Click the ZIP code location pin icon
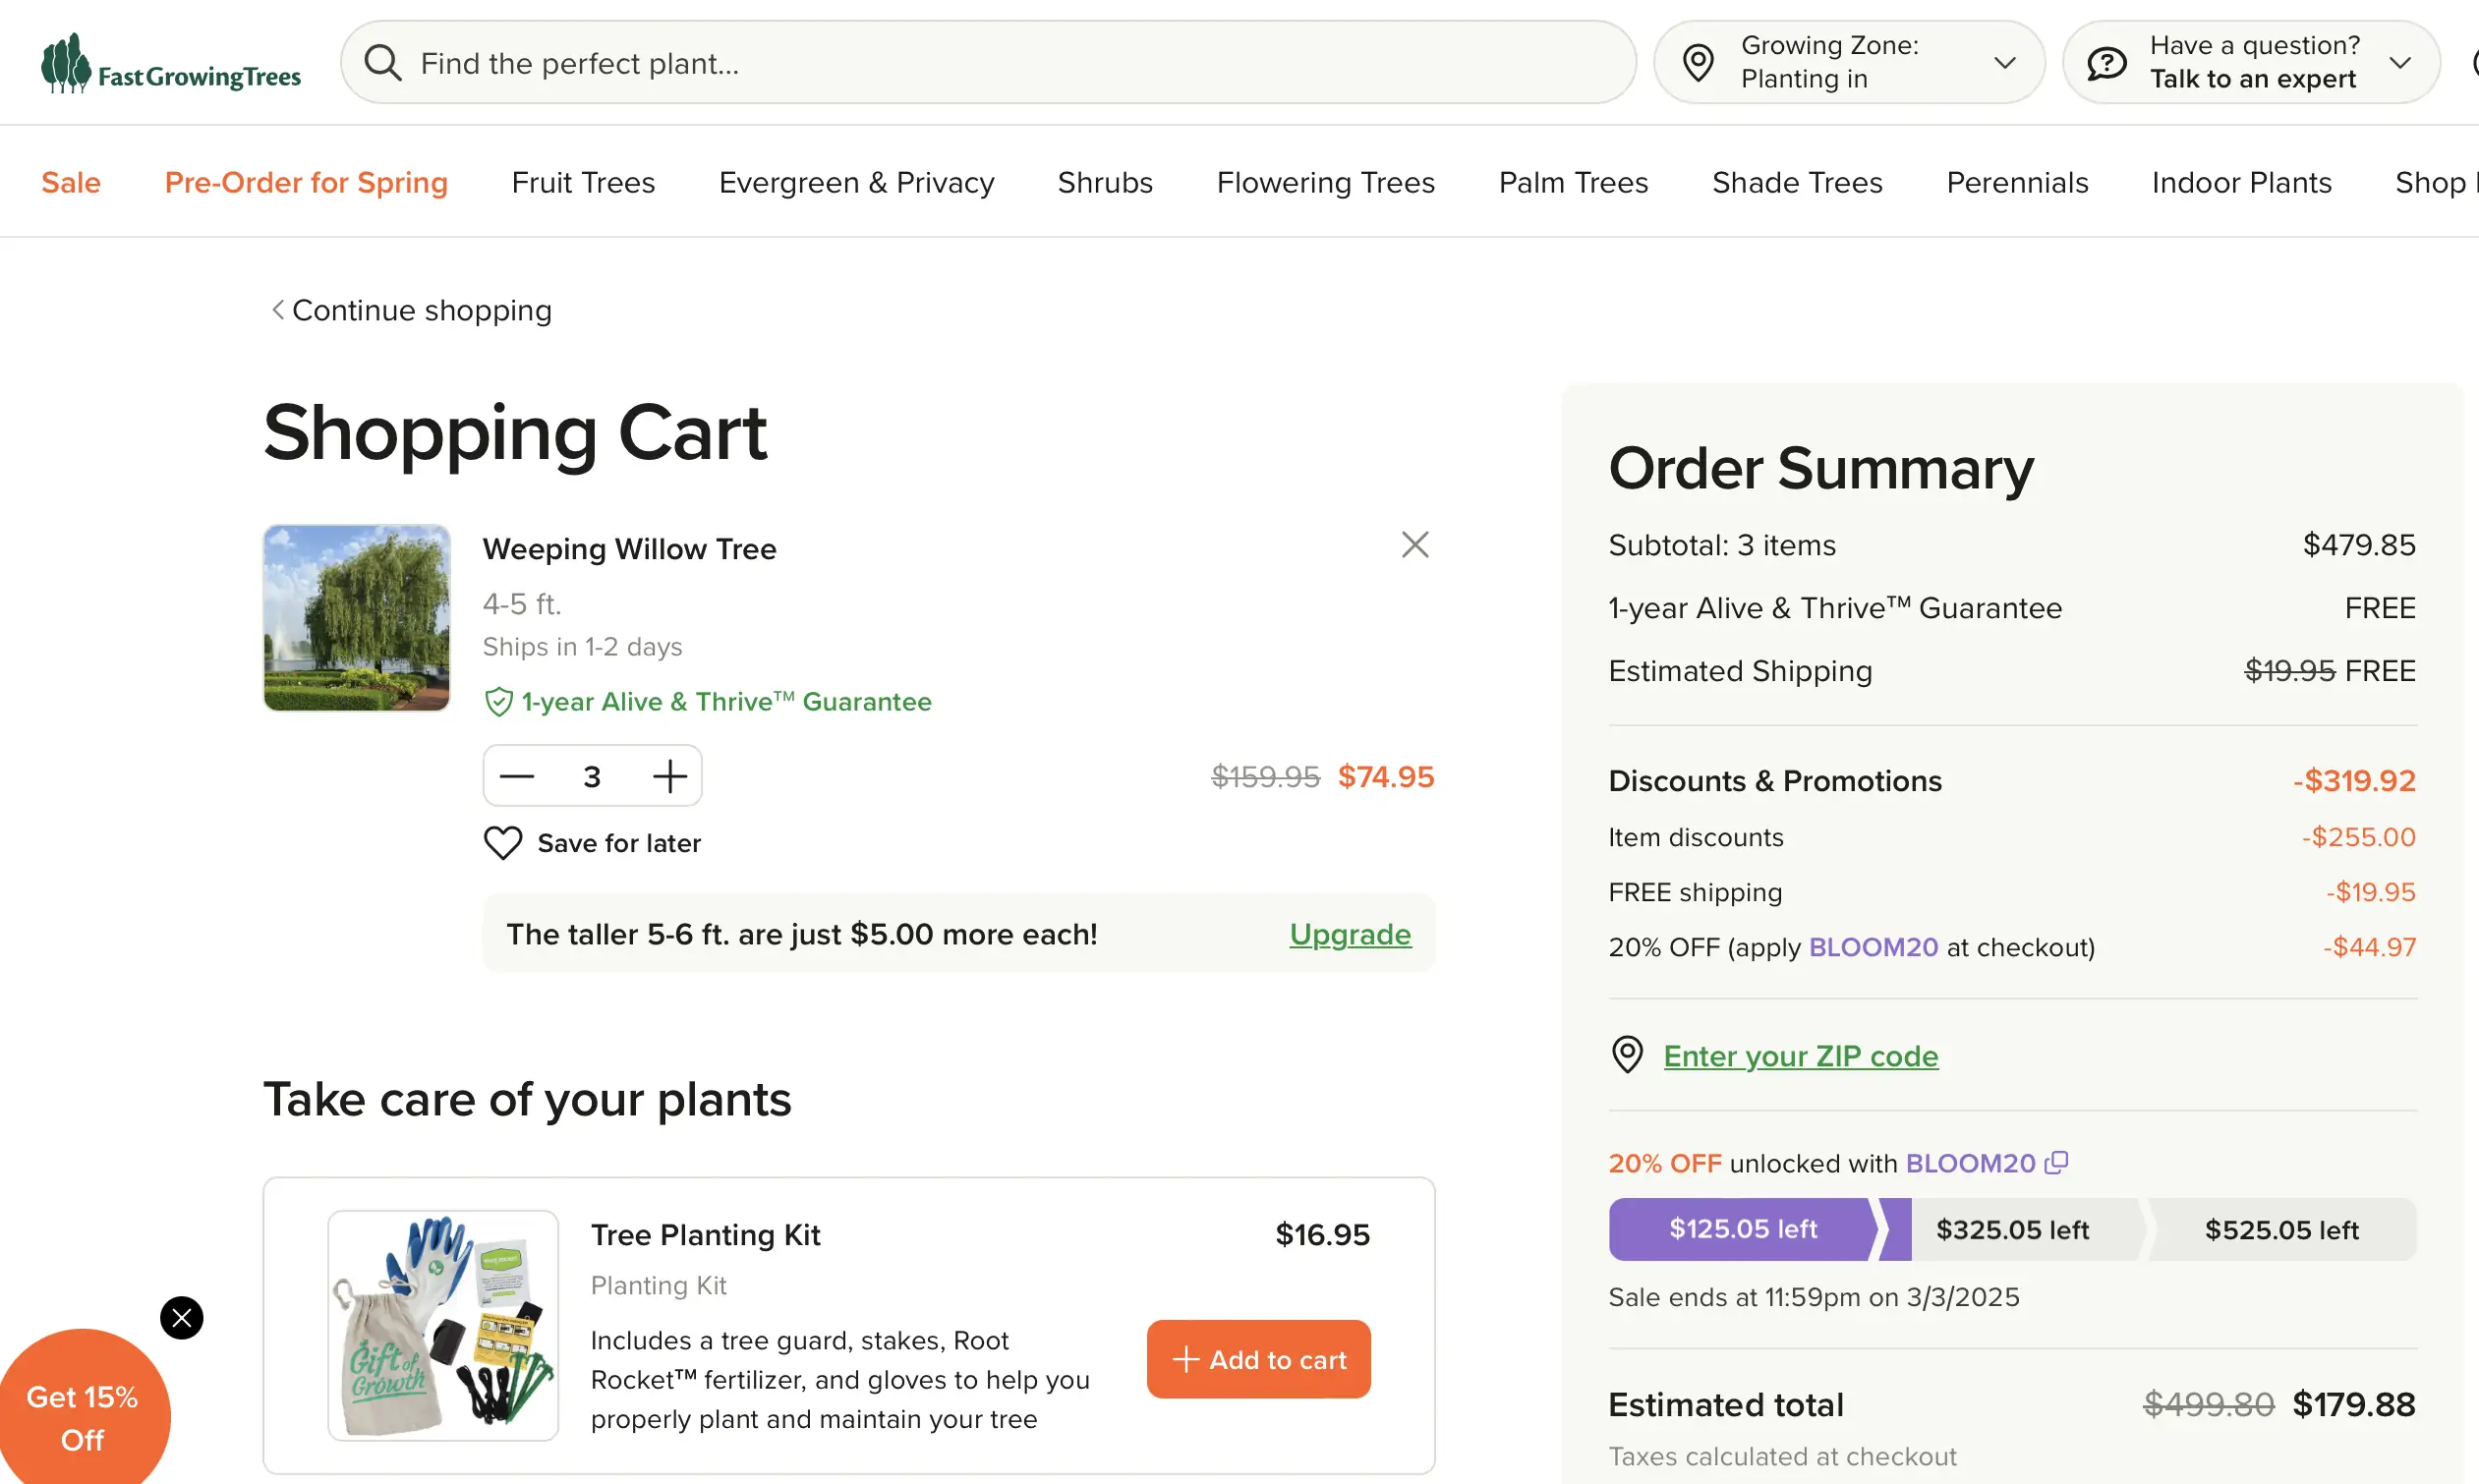Screen dimensions: 2479x1484 1627,1055
